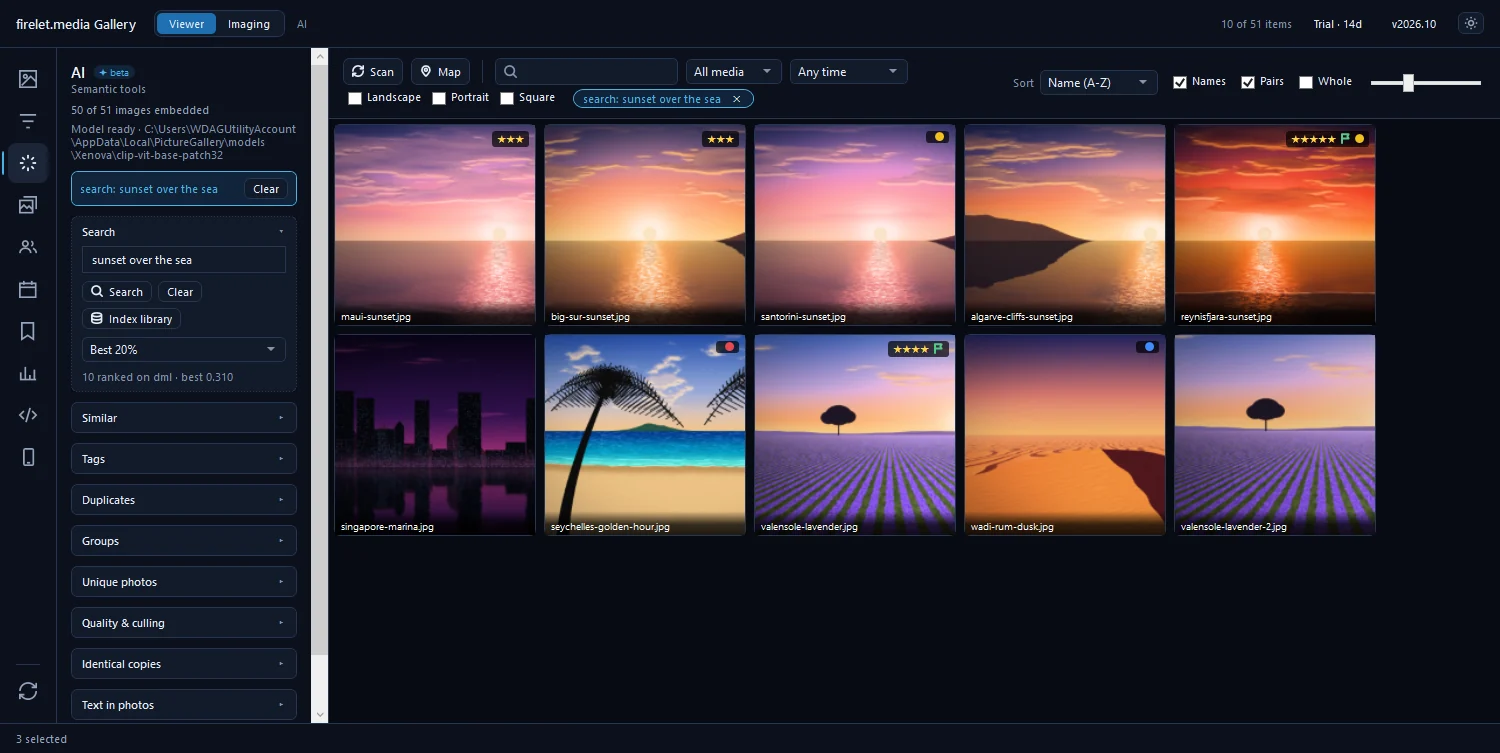Click the 'sunset over the sea' input field
The width and height of the screenshot is (1500, 753).
184,260
